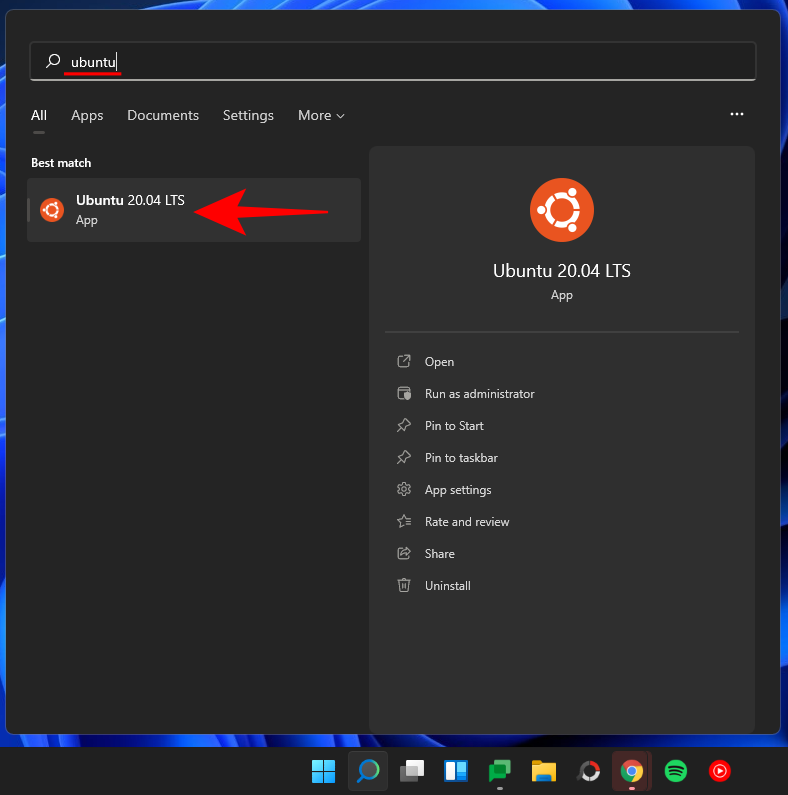Open Spotify from the taskbar

[x=675, y=771]
